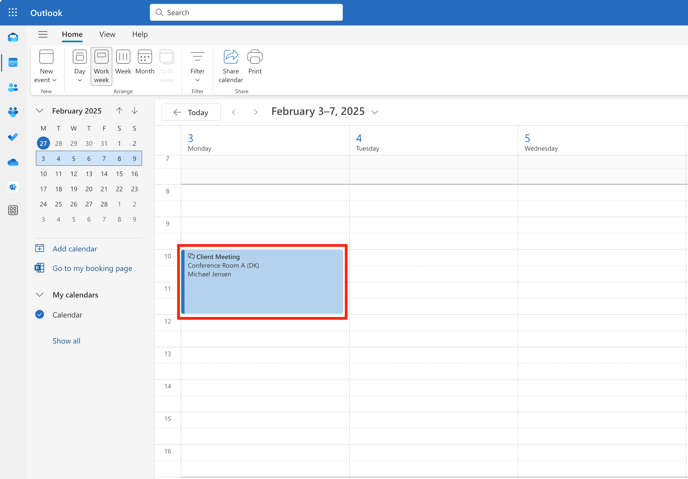Open the Help tab
This screenshot has height=479, width=688.
139,34
